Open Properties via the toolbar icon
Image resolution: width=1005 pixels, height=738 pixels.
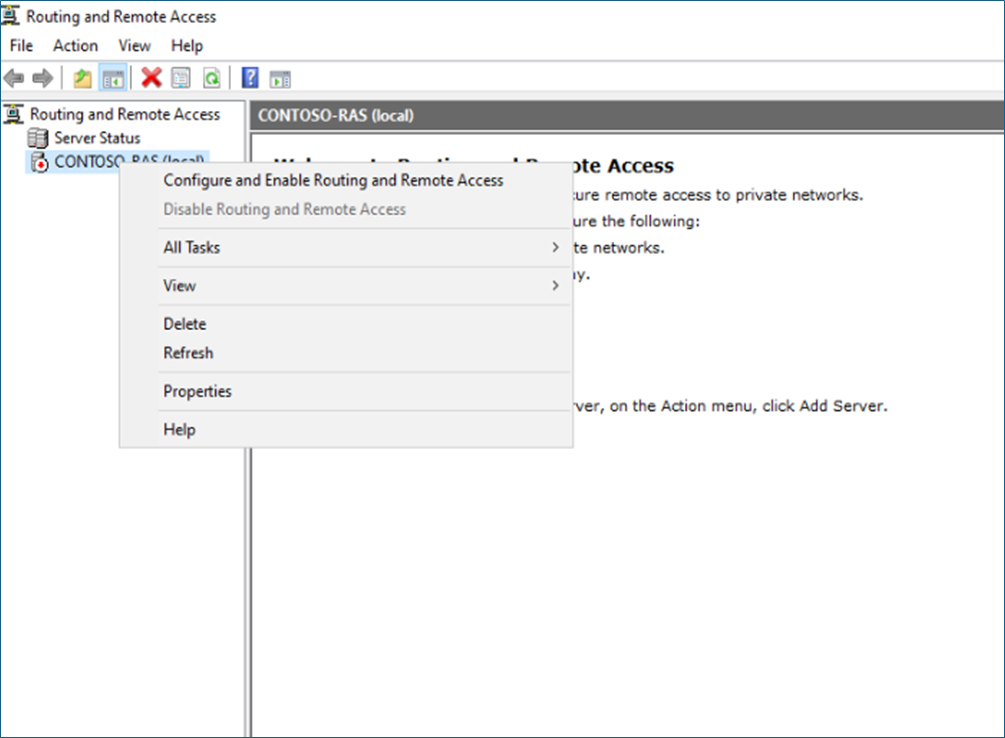tap(180, 78)
